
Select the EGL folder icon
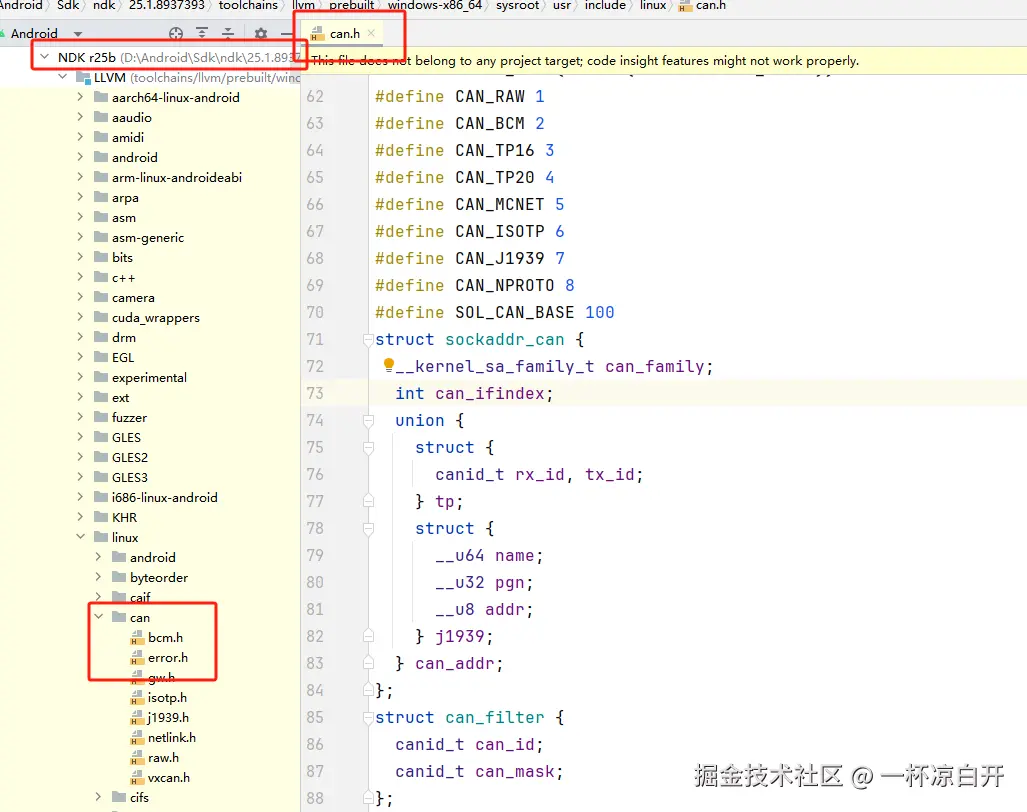(x=101, y=357)
